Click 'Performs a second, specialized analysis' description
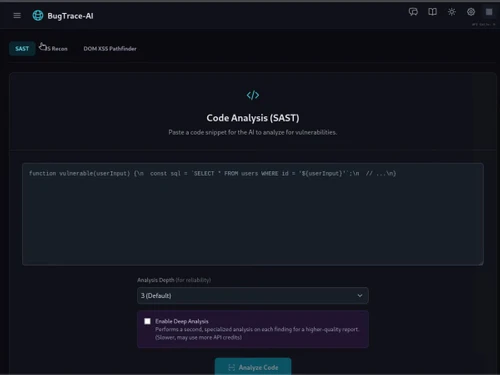The height and width of the screenshot is (375, 500). pyautogui.click(x=257, y=333)
